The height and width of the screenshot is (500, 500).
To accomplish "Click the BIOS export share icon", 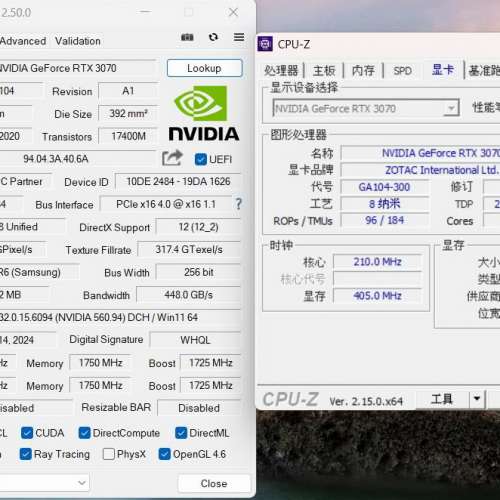I will point(172,158).
